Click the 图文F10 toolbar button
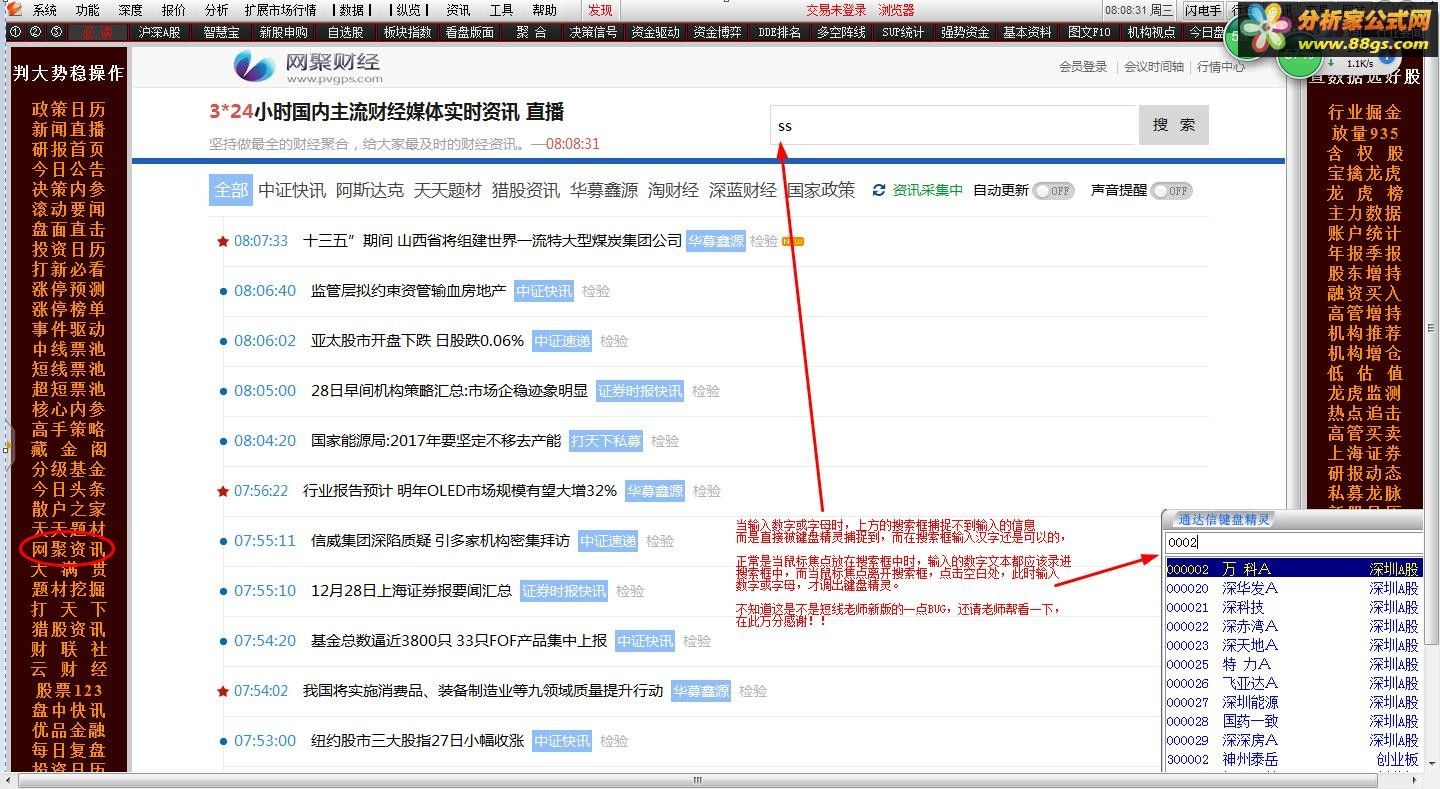1440x789 pixels. click(x=1089, y=32)
